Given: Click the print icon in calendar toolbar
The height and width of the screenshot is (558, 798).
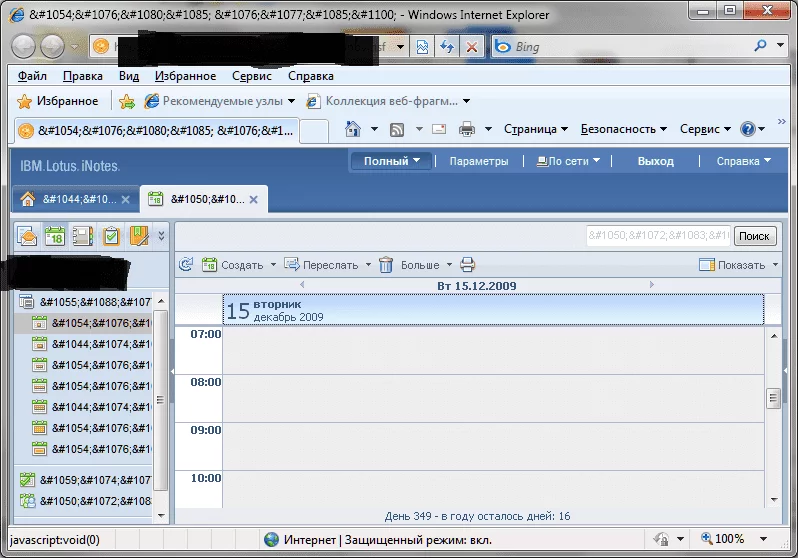Looking at the screenshot, I should 467,265.
